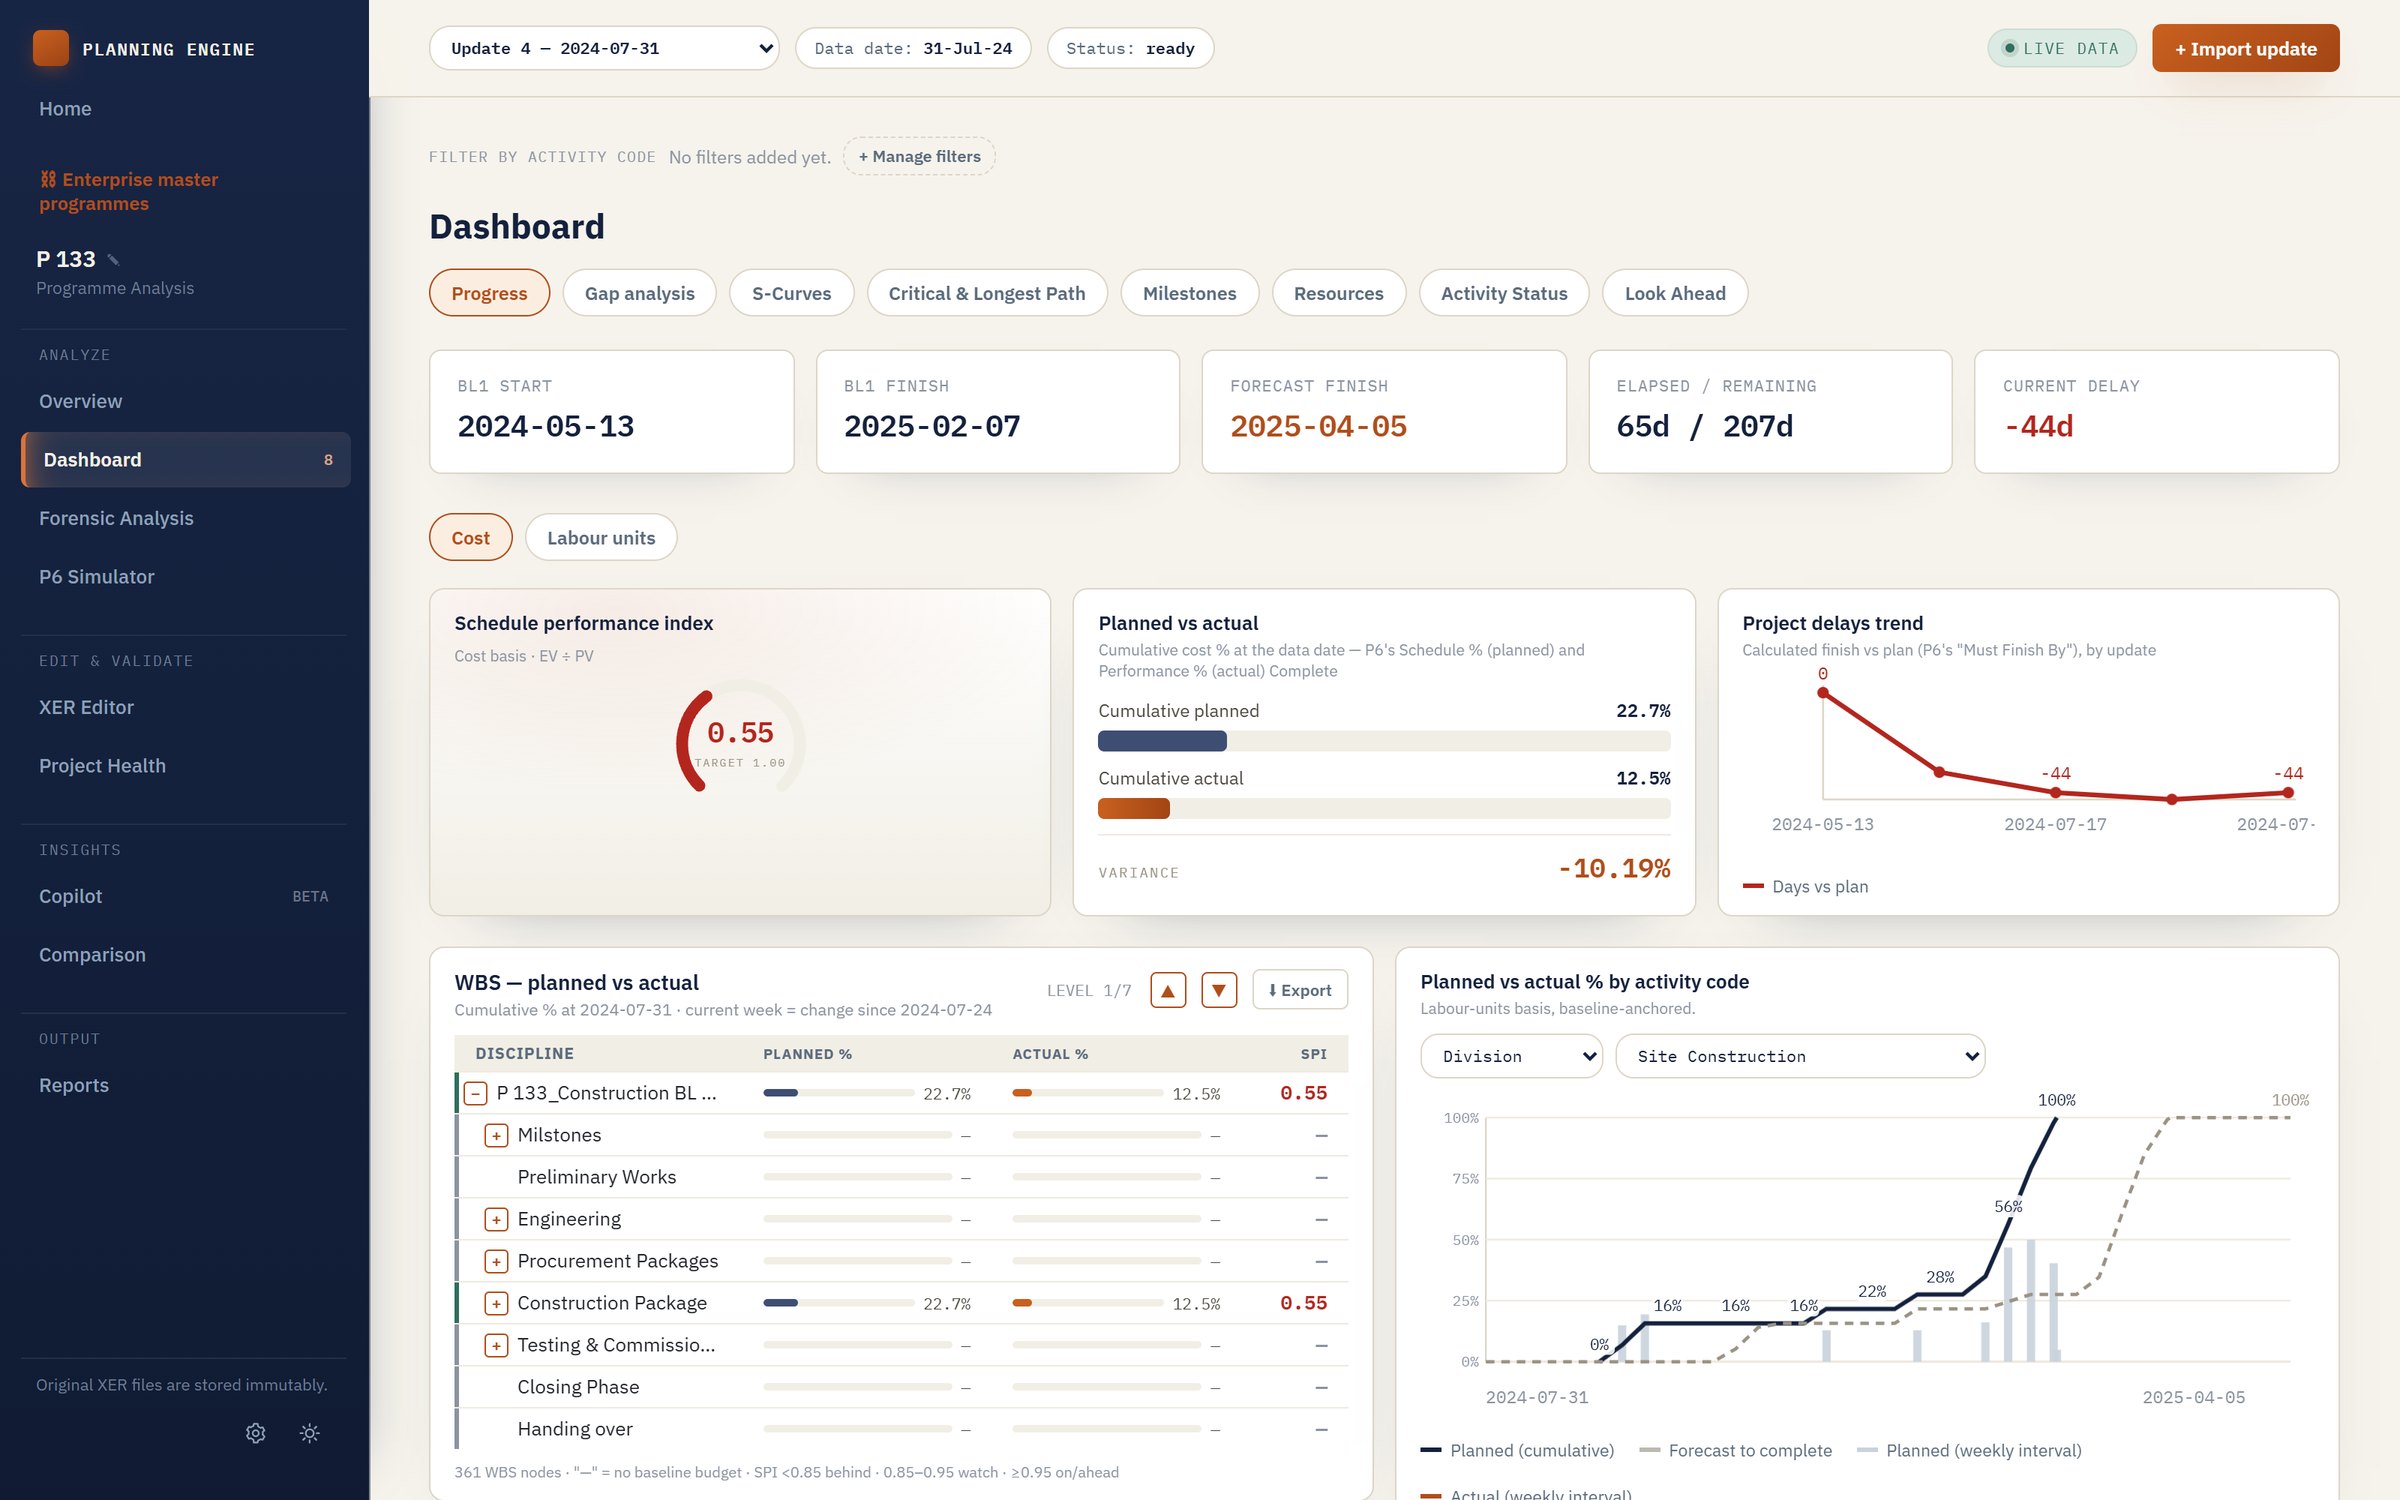Expand the Procurement Packages row
The image size is (2400, 1500).
pos(496,1261)
